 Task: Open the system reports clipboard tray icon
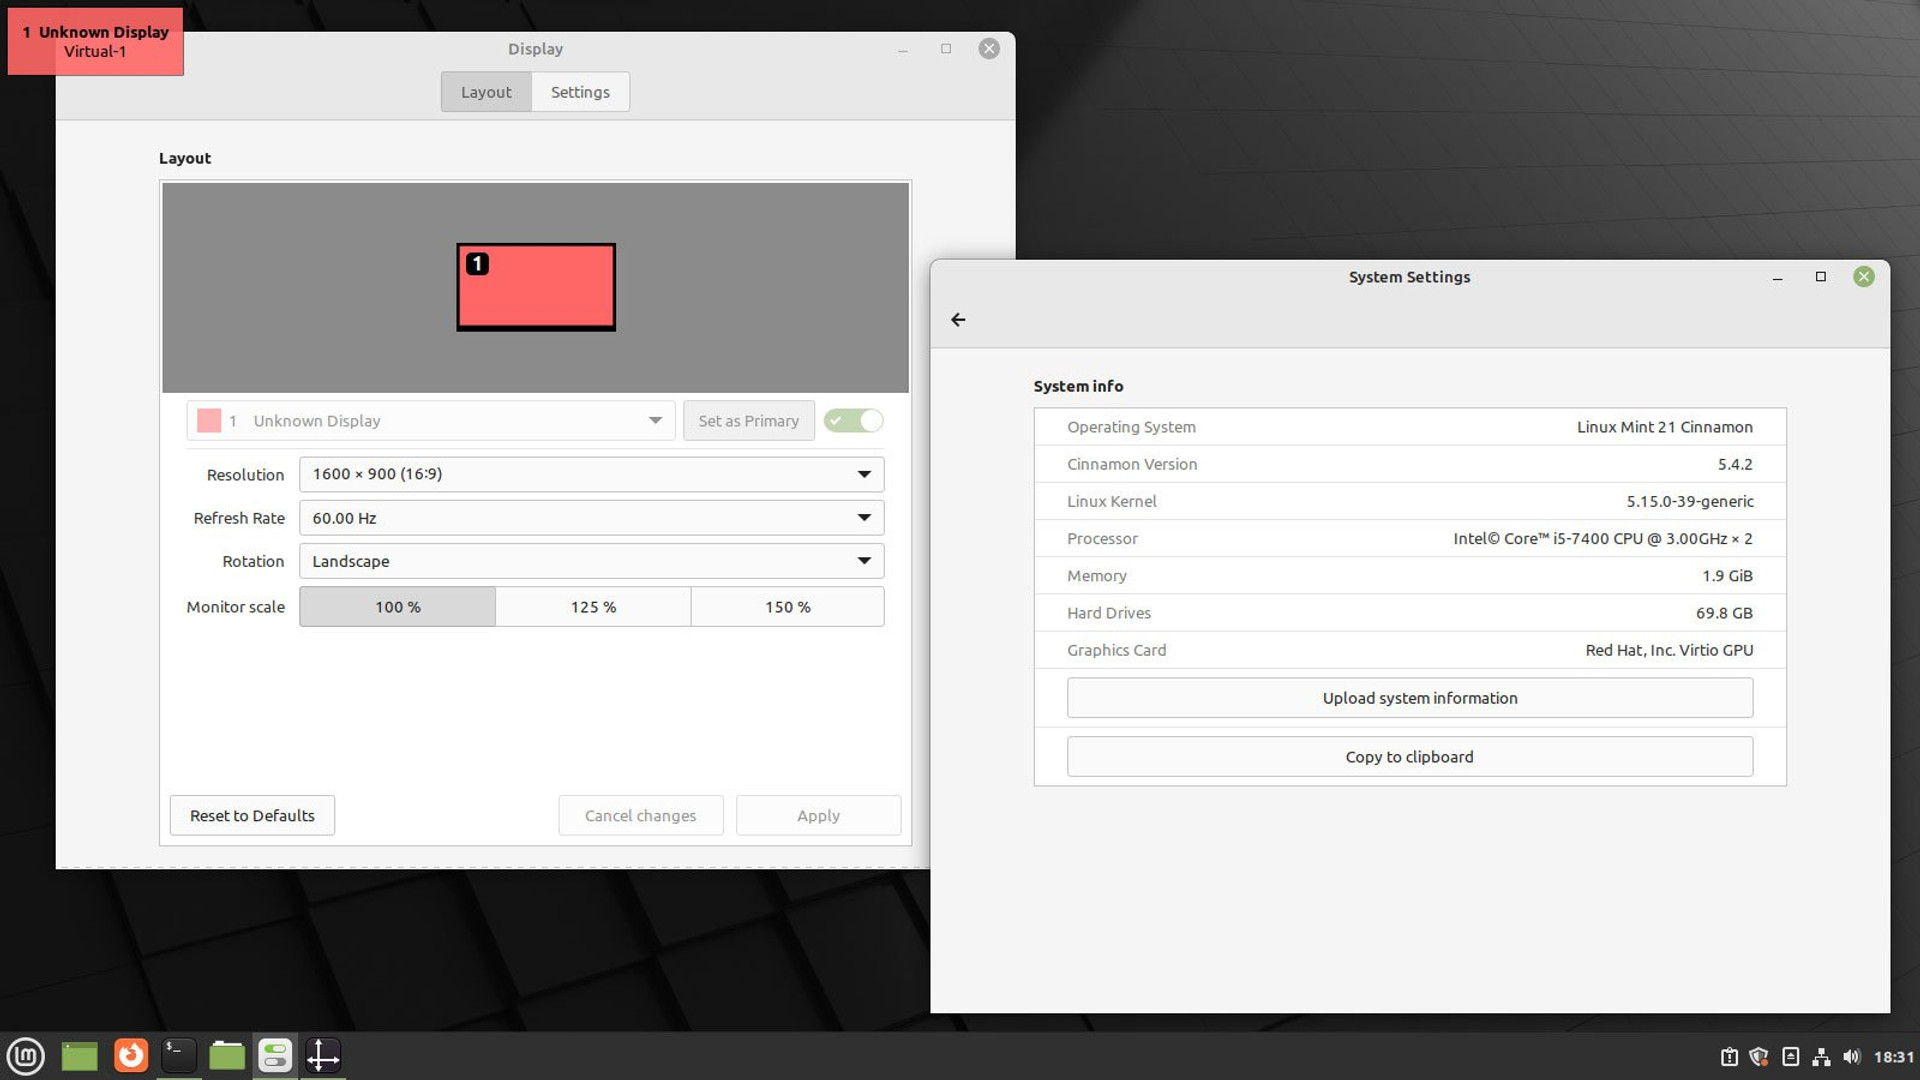(1729, 1057)
